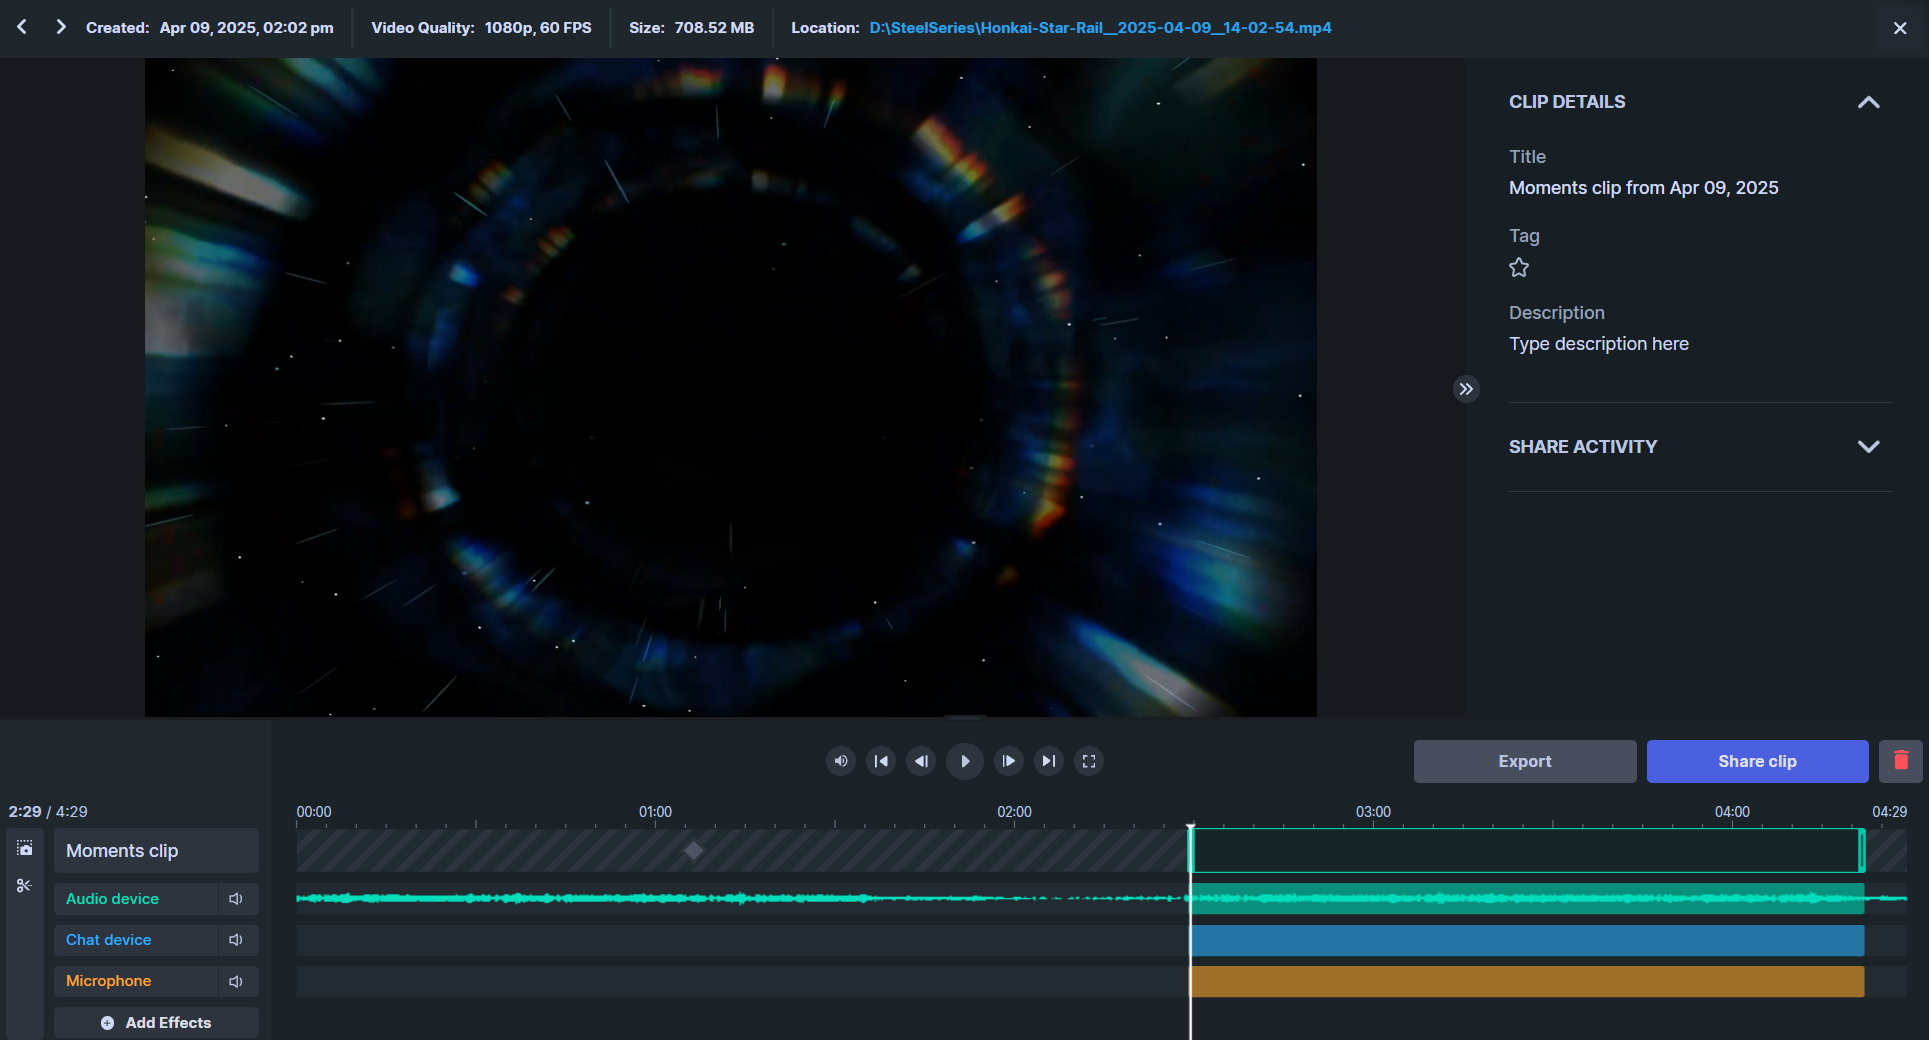This screenshot has width=1929, height=1040.
Task: Mute the Microphone track
Action: coord(236,981)
